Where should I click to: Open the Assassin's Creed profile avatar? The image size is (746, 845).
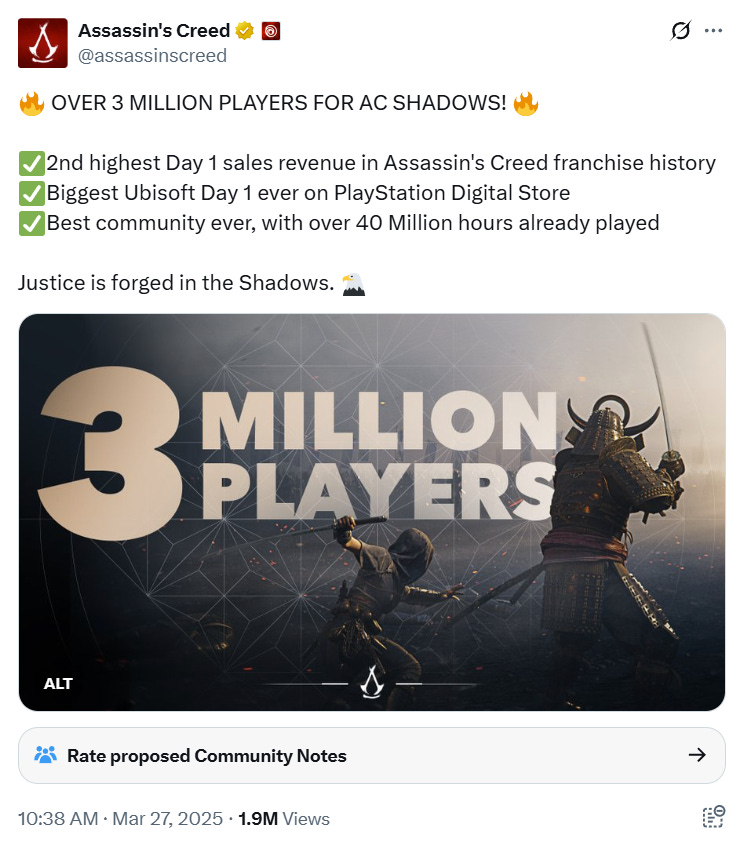click(43, 43)
